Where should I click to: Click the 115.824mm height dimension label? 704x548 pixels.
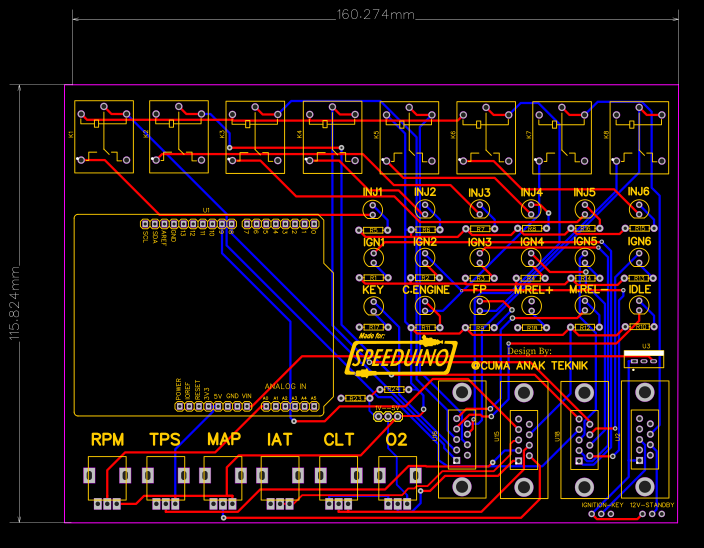(x=14, y=303)
